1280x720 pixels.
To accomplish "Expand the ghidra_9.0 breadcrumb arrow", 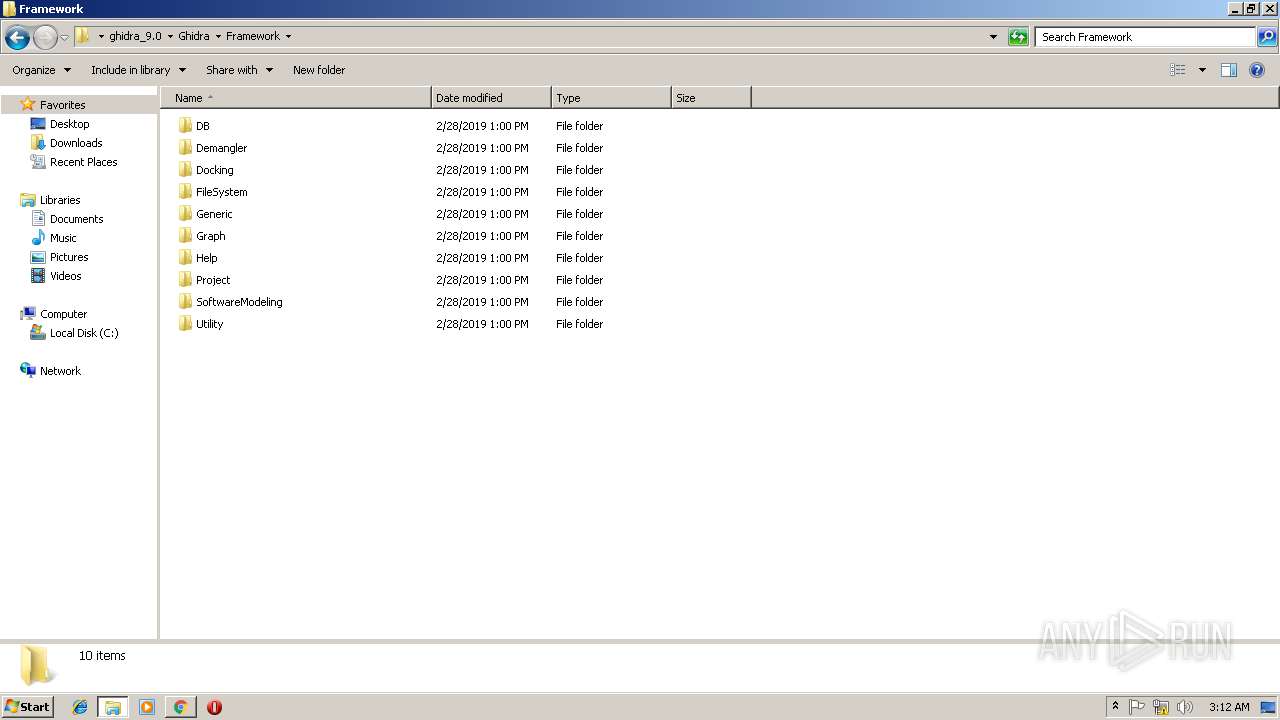I will [170, 37].
